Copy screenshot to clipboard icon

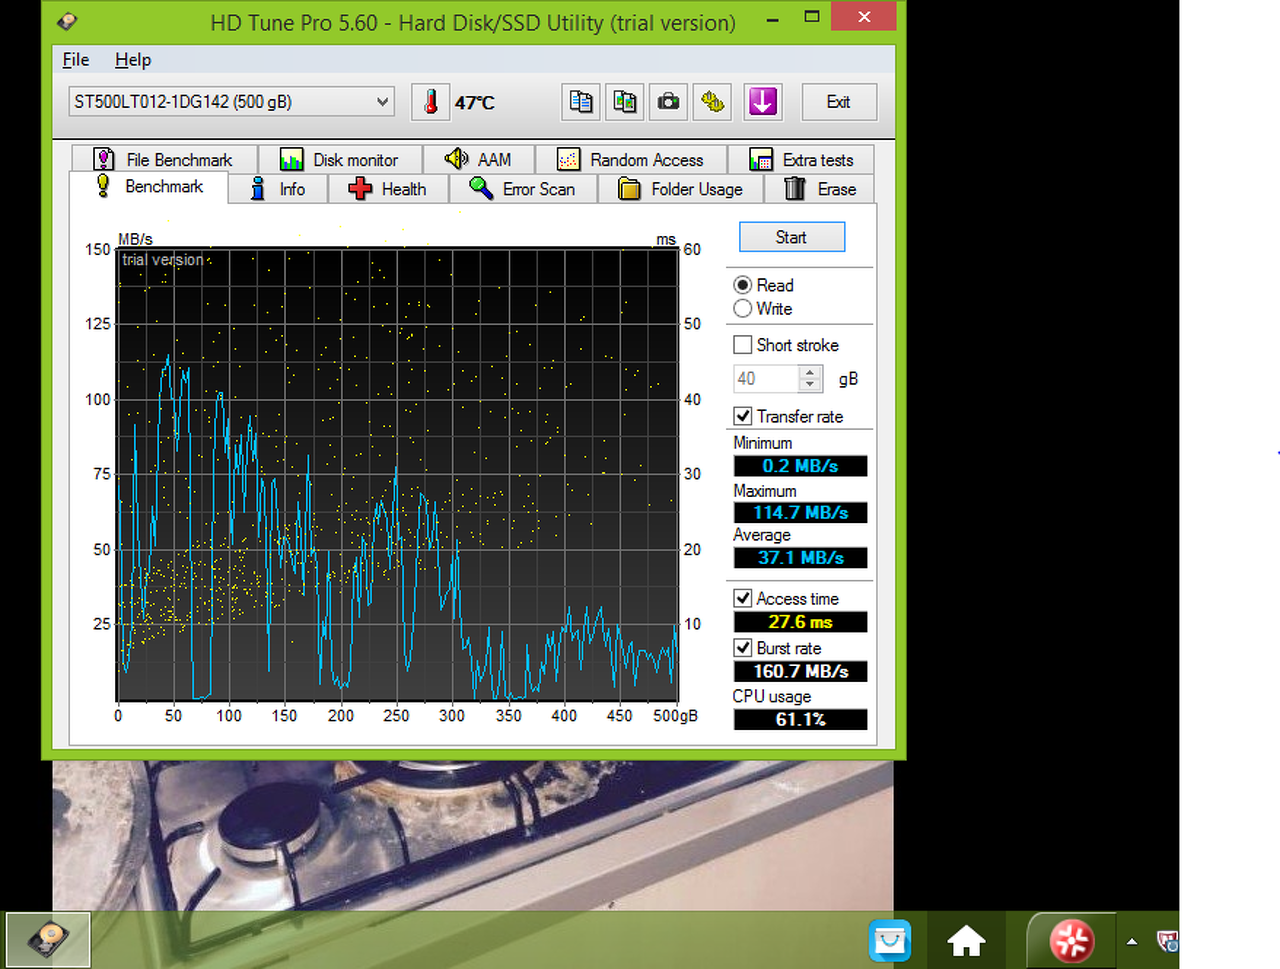[x=625, y=102]
